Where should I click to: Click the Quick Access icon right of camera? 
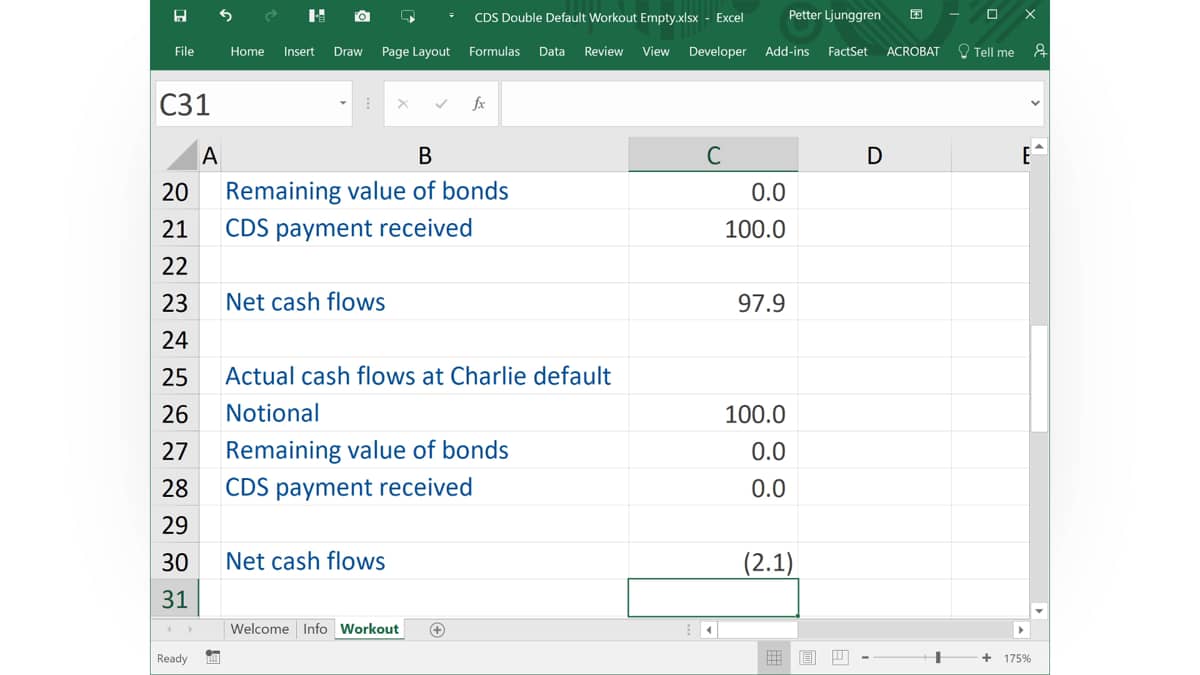pyautogui.click(x=408, y=16)
